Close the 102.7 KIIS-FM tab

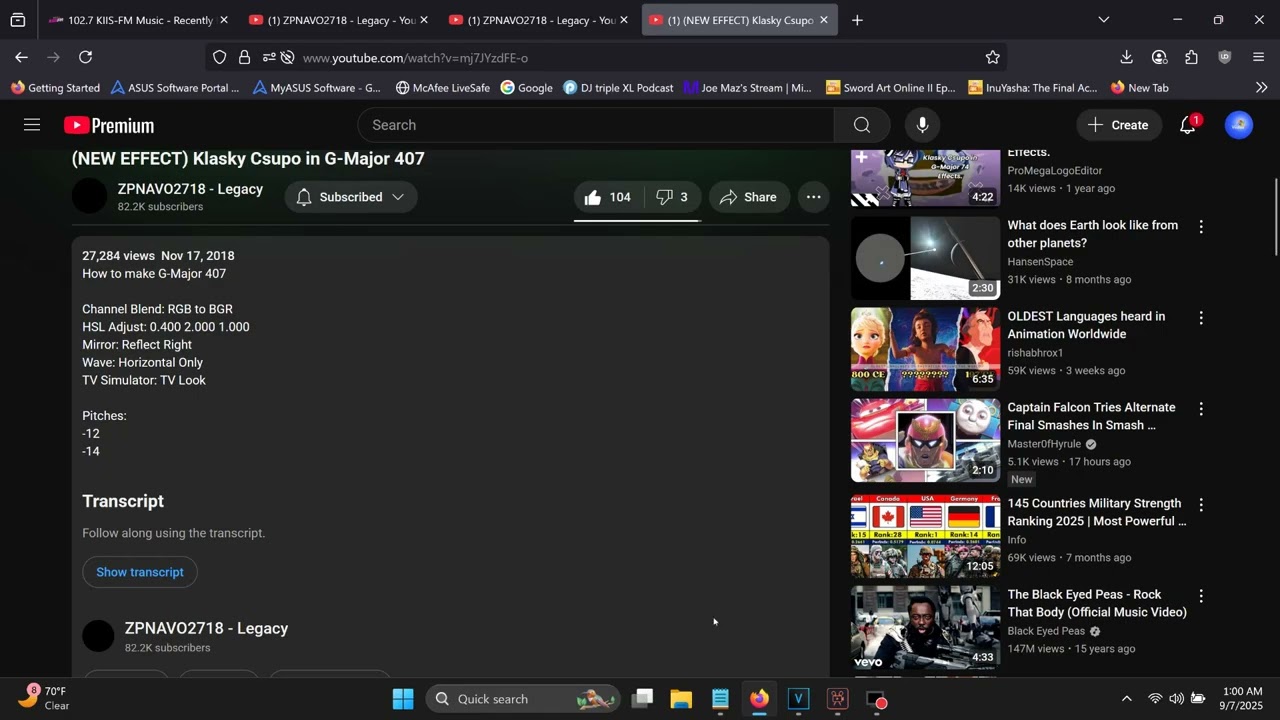coord(224,20)
